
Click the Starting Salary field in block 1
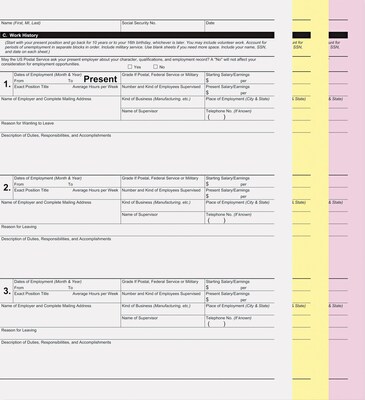[240, 78]
